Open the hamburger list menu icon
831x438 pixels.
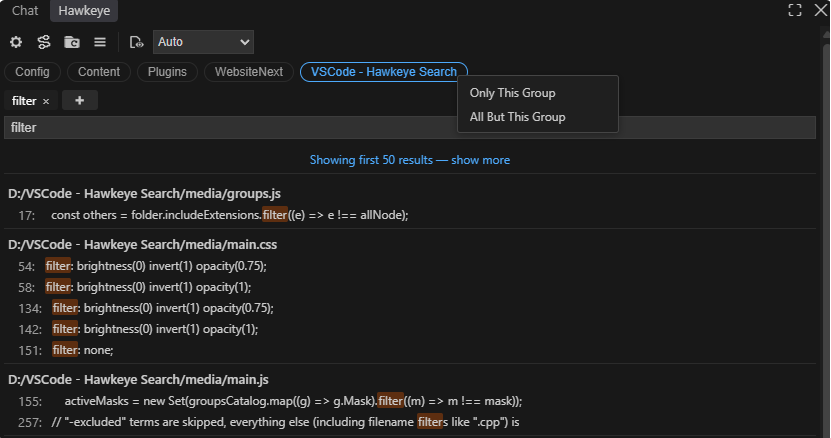tap(100, 42)
